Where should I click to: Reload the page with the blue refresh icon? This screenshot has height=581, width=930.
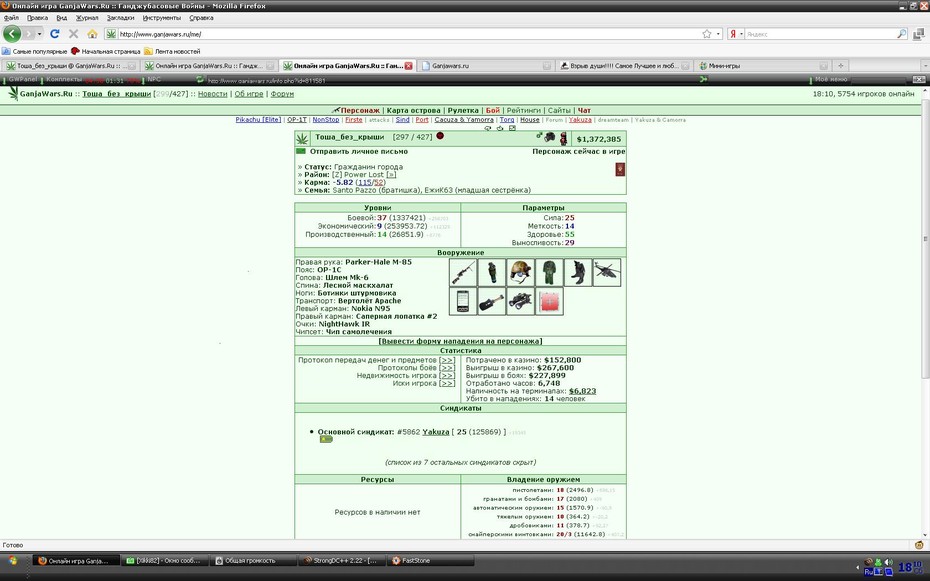point(55,34)
